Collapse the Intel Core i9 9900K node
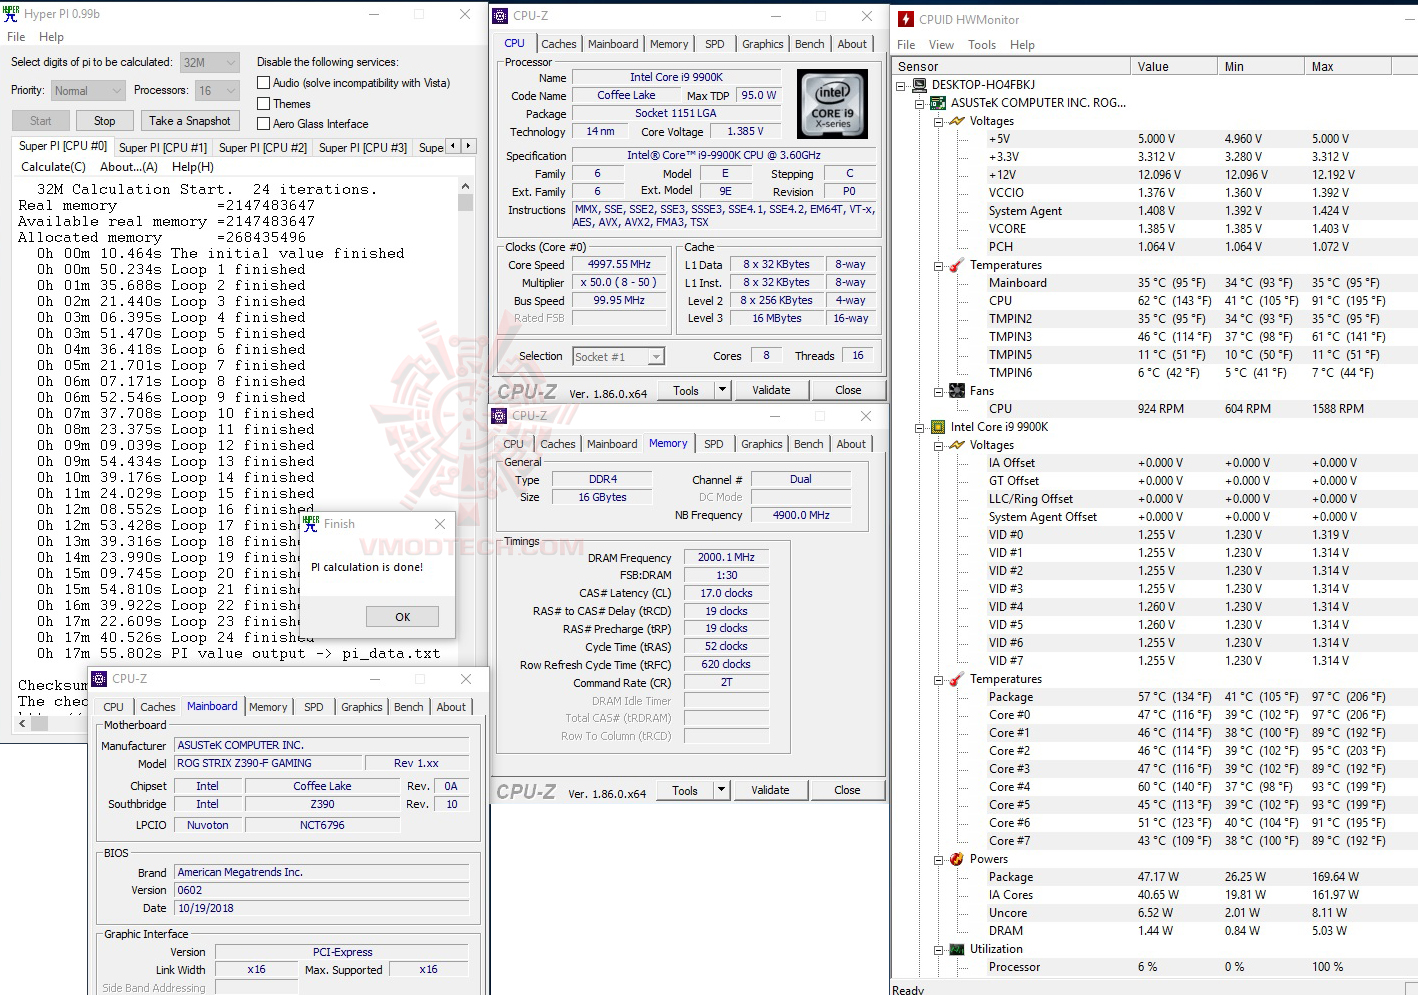1418x995 pixels. [x=919, y=427]
